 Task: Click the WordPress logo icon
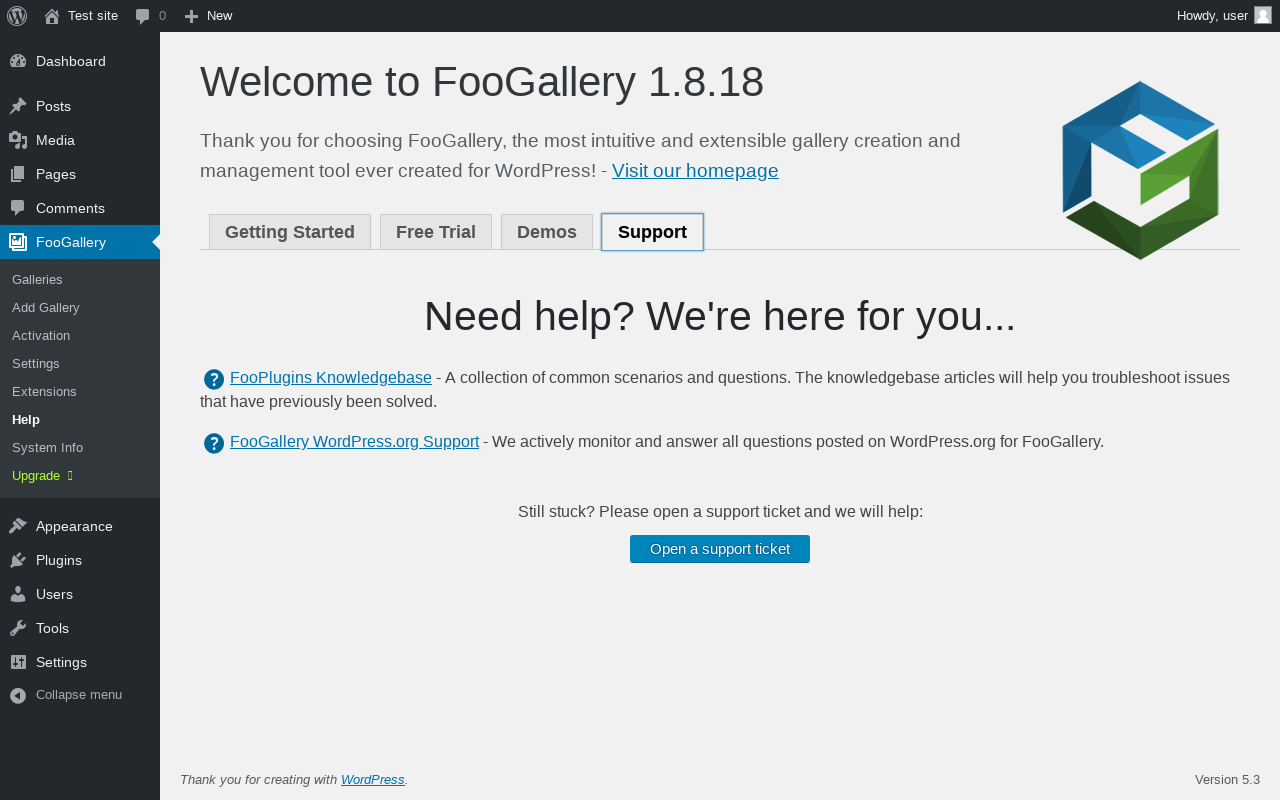point(17,16)
